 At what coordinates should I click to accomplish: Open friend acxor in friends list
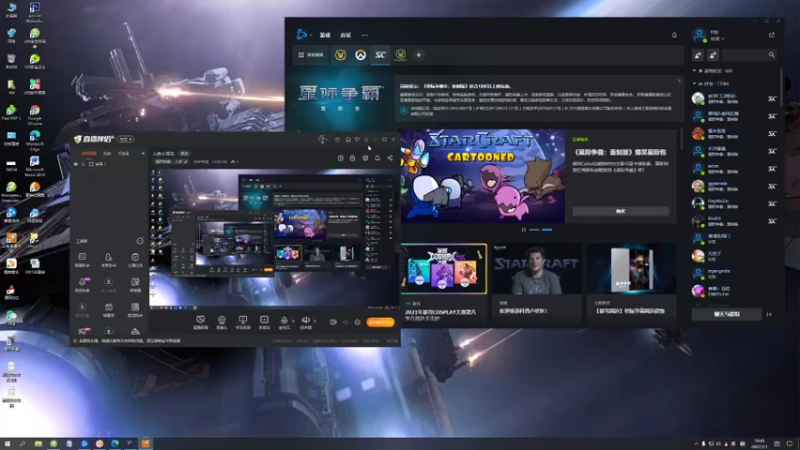coord(735,168)
